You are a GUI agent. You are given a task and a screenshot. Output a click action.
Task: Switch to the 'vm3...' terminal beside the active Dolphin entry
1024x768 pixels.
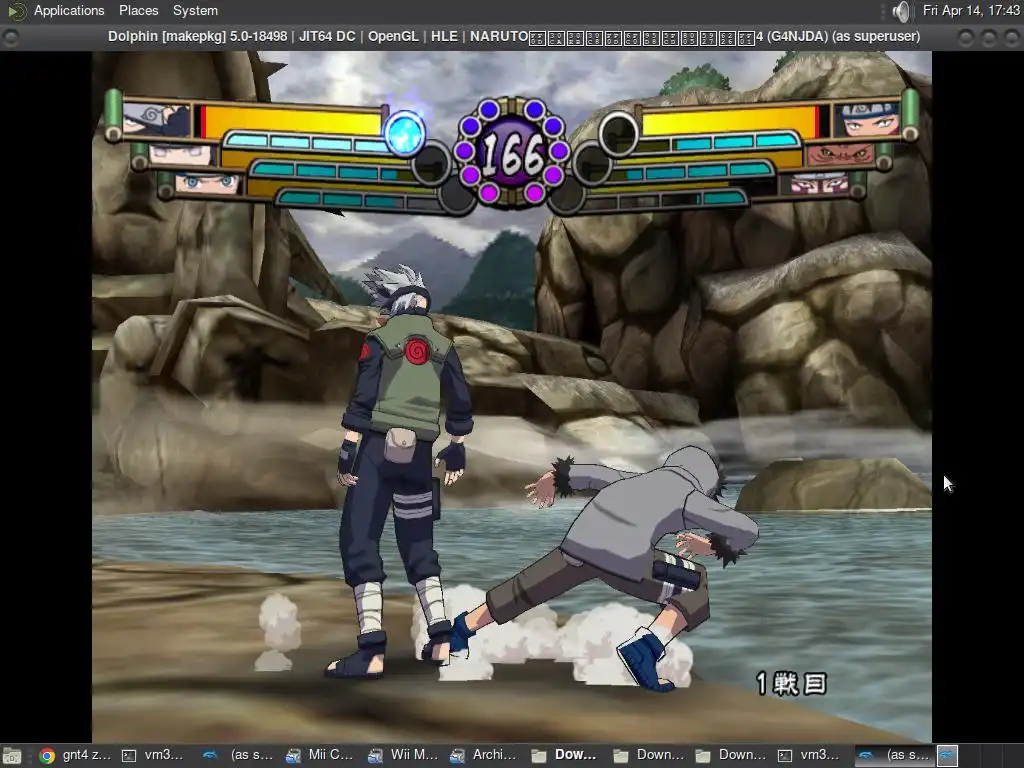click(x=810, y=756)
